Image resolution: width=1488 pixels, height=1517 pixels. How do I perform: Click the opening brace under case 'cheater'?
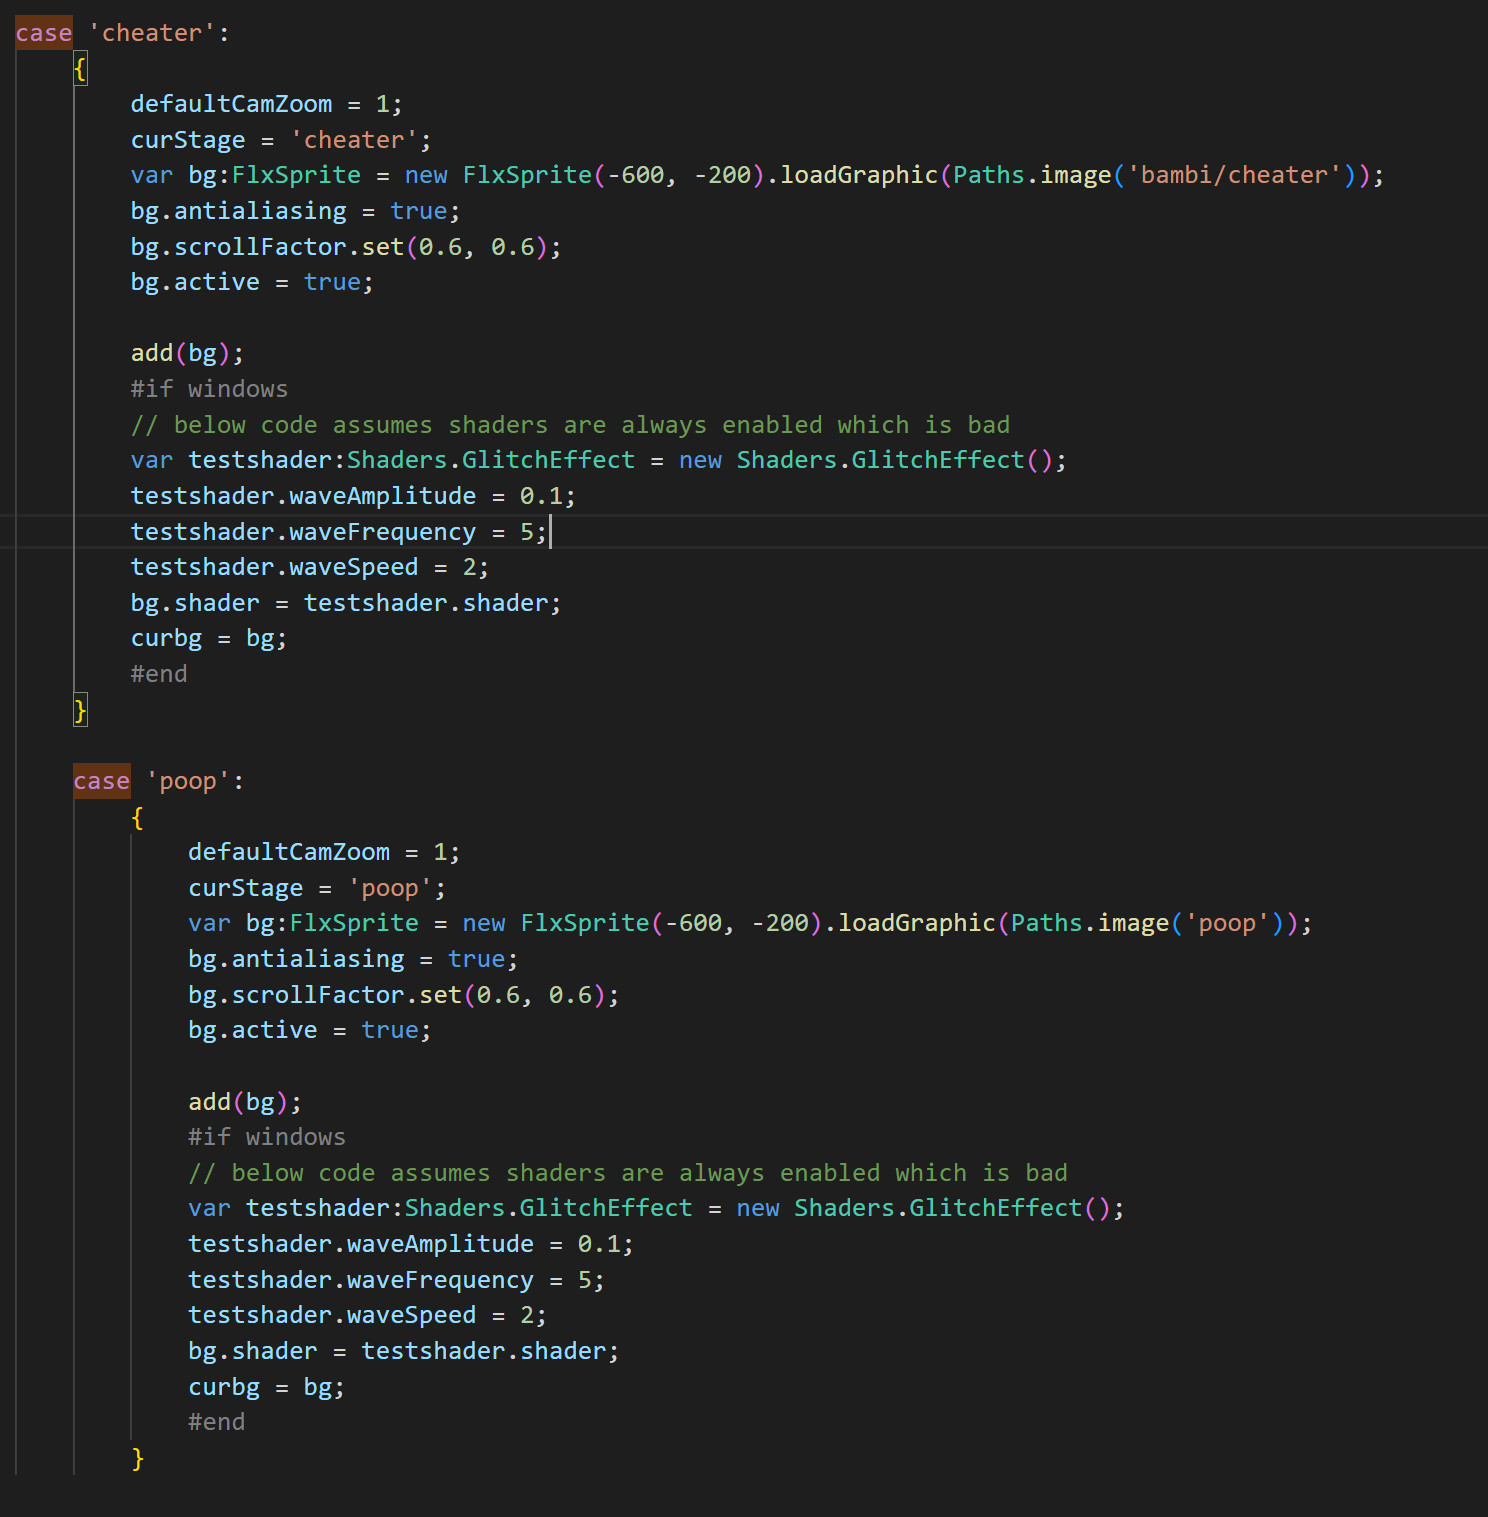80,68
